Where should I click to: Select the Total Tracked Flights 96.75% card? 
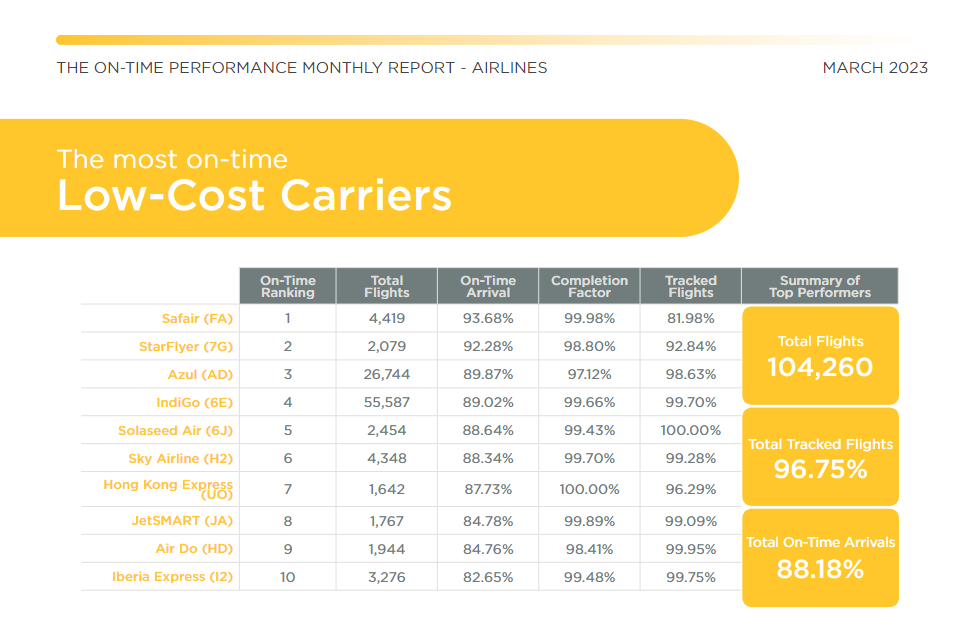tap(820, 457)
